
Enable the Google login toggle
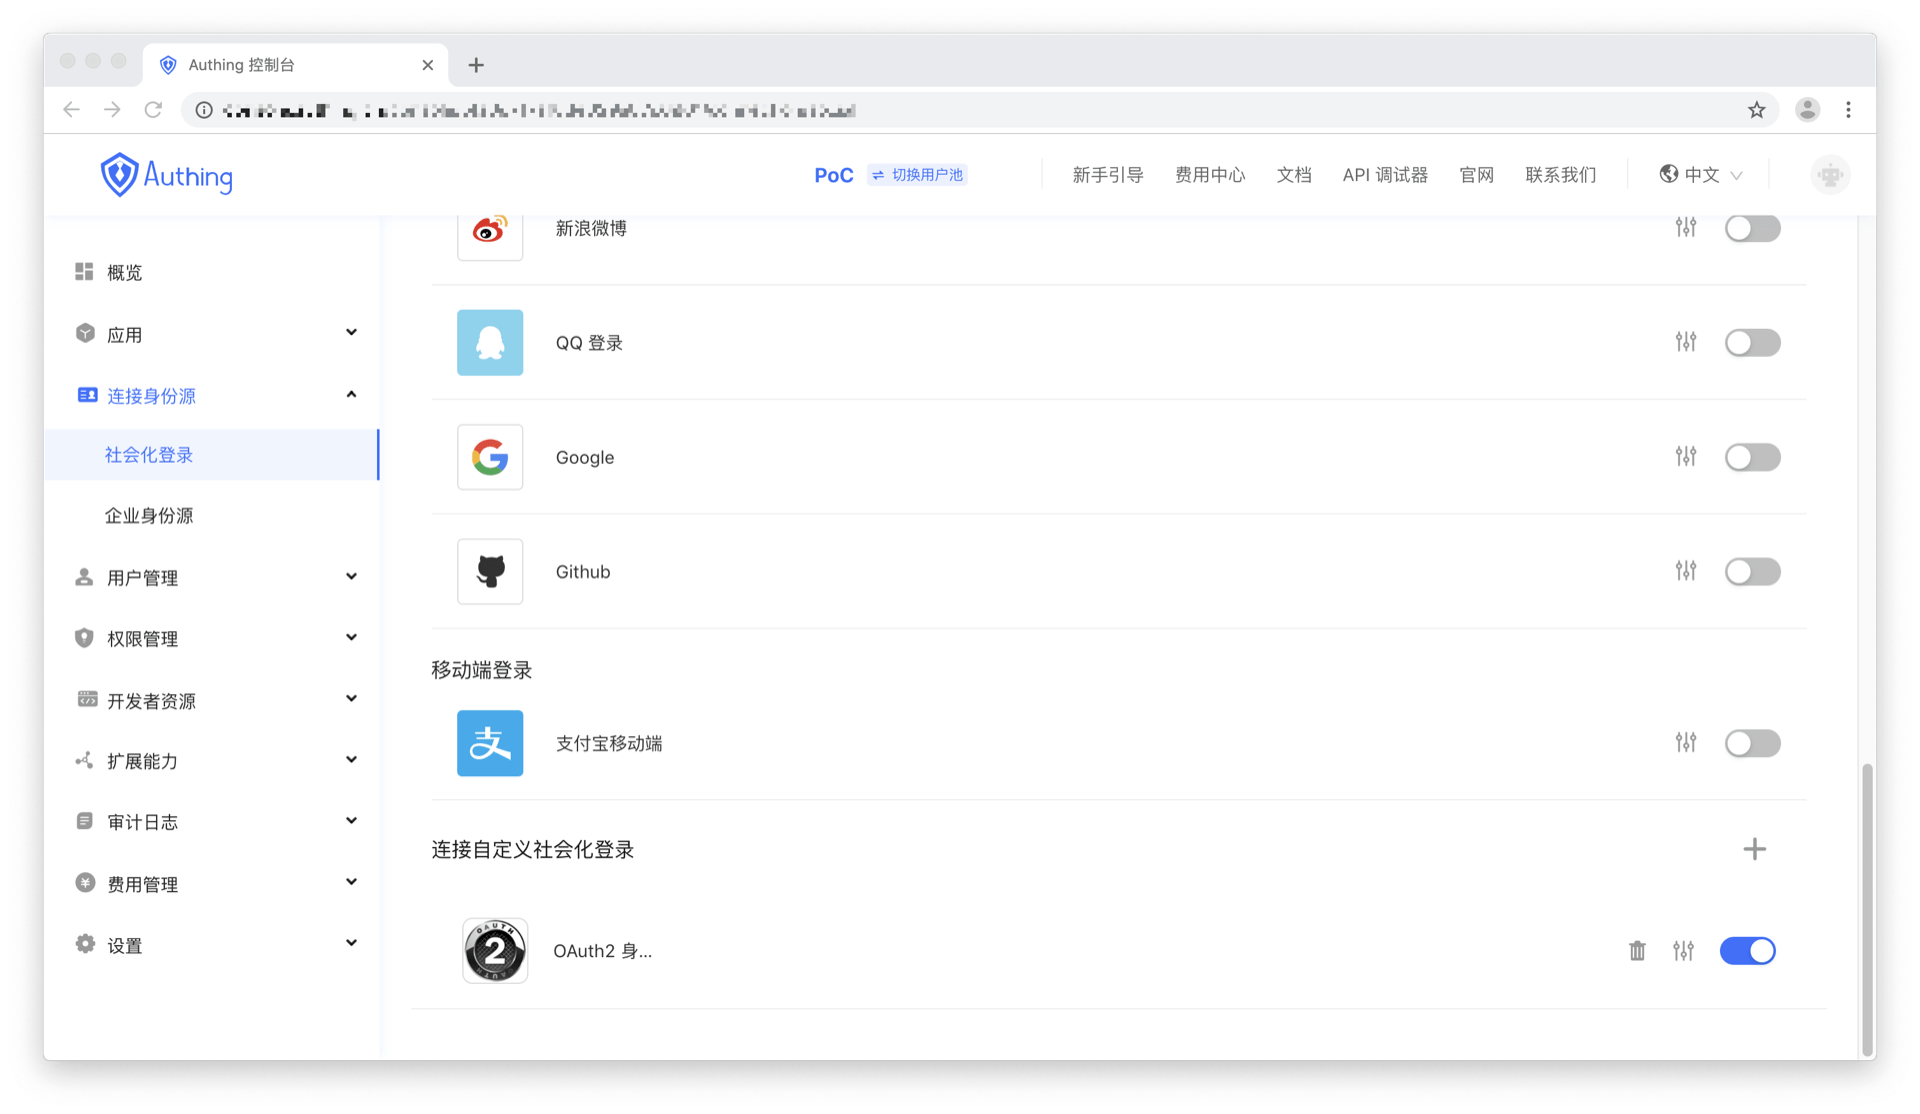pos(1752,457)
